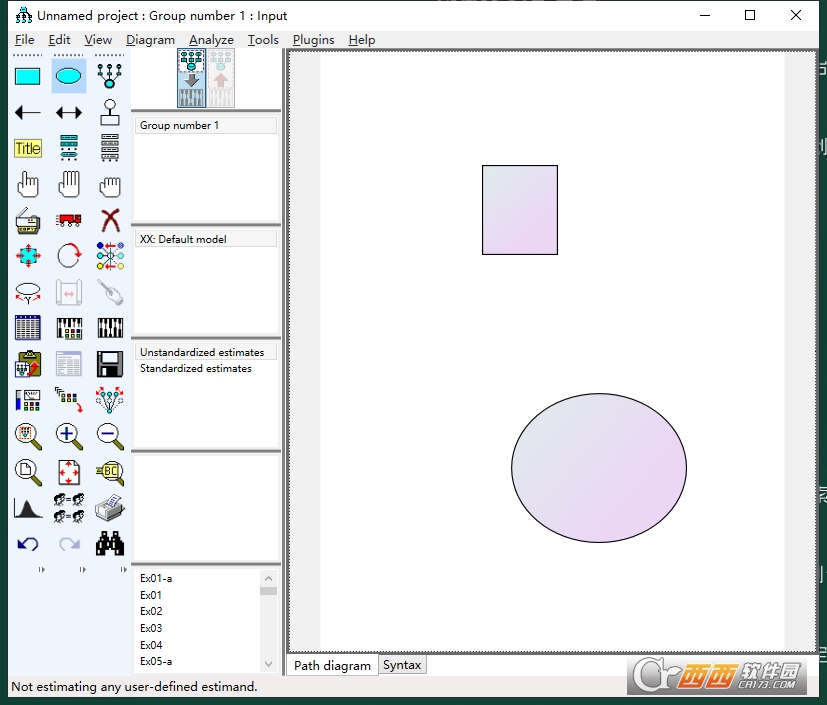Select the reposition path diagram scroll tool
The width and height of the screenshot is (827, 705).
(69, 292)
